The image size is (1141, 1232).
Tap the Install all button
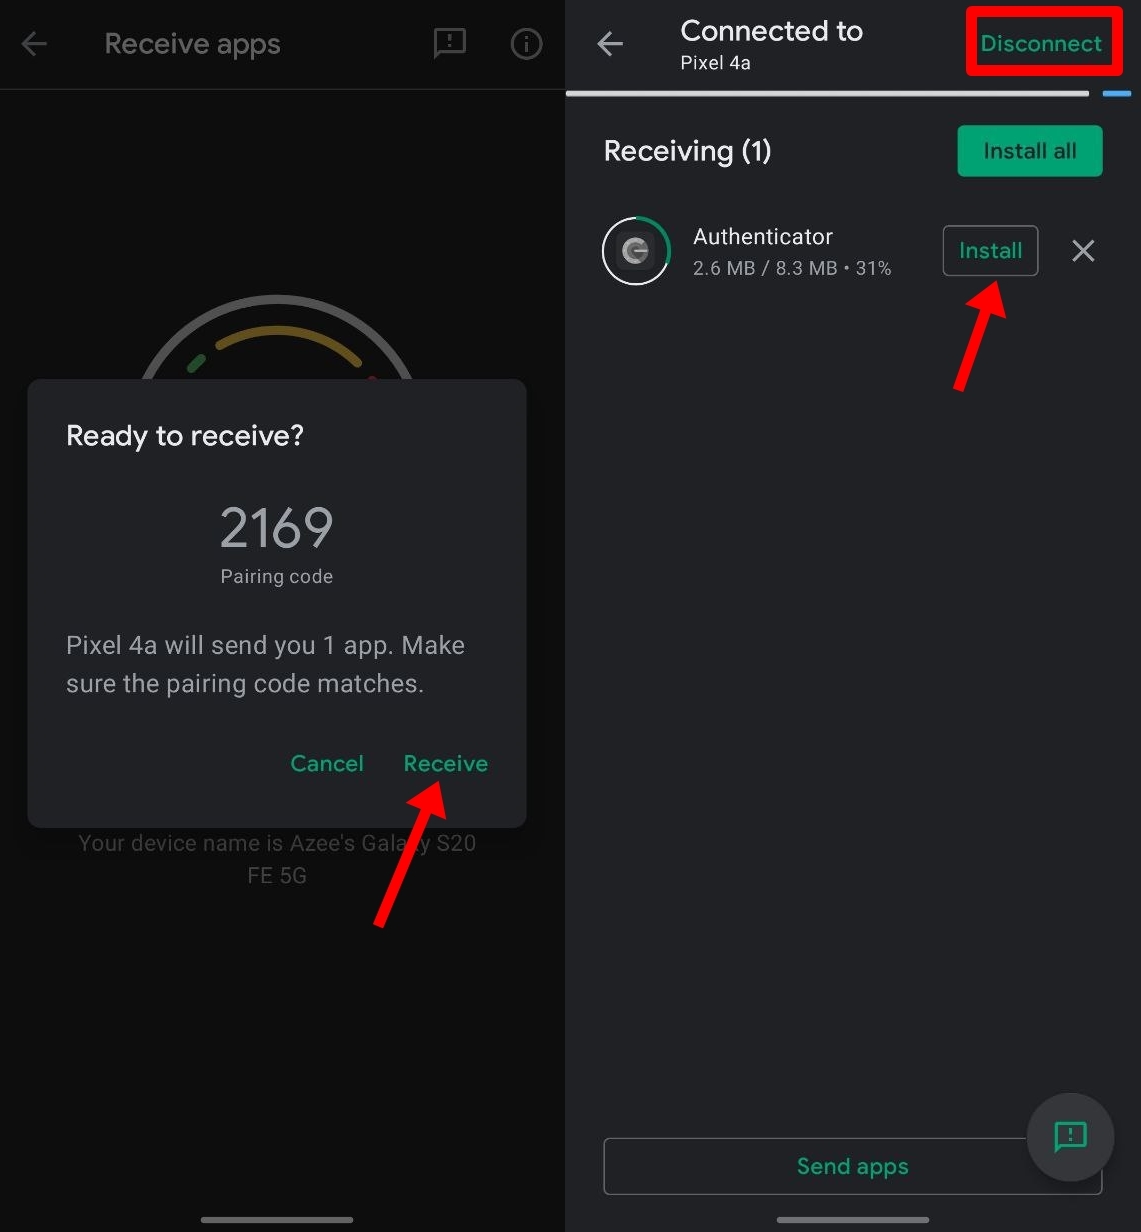(1030, 151)
